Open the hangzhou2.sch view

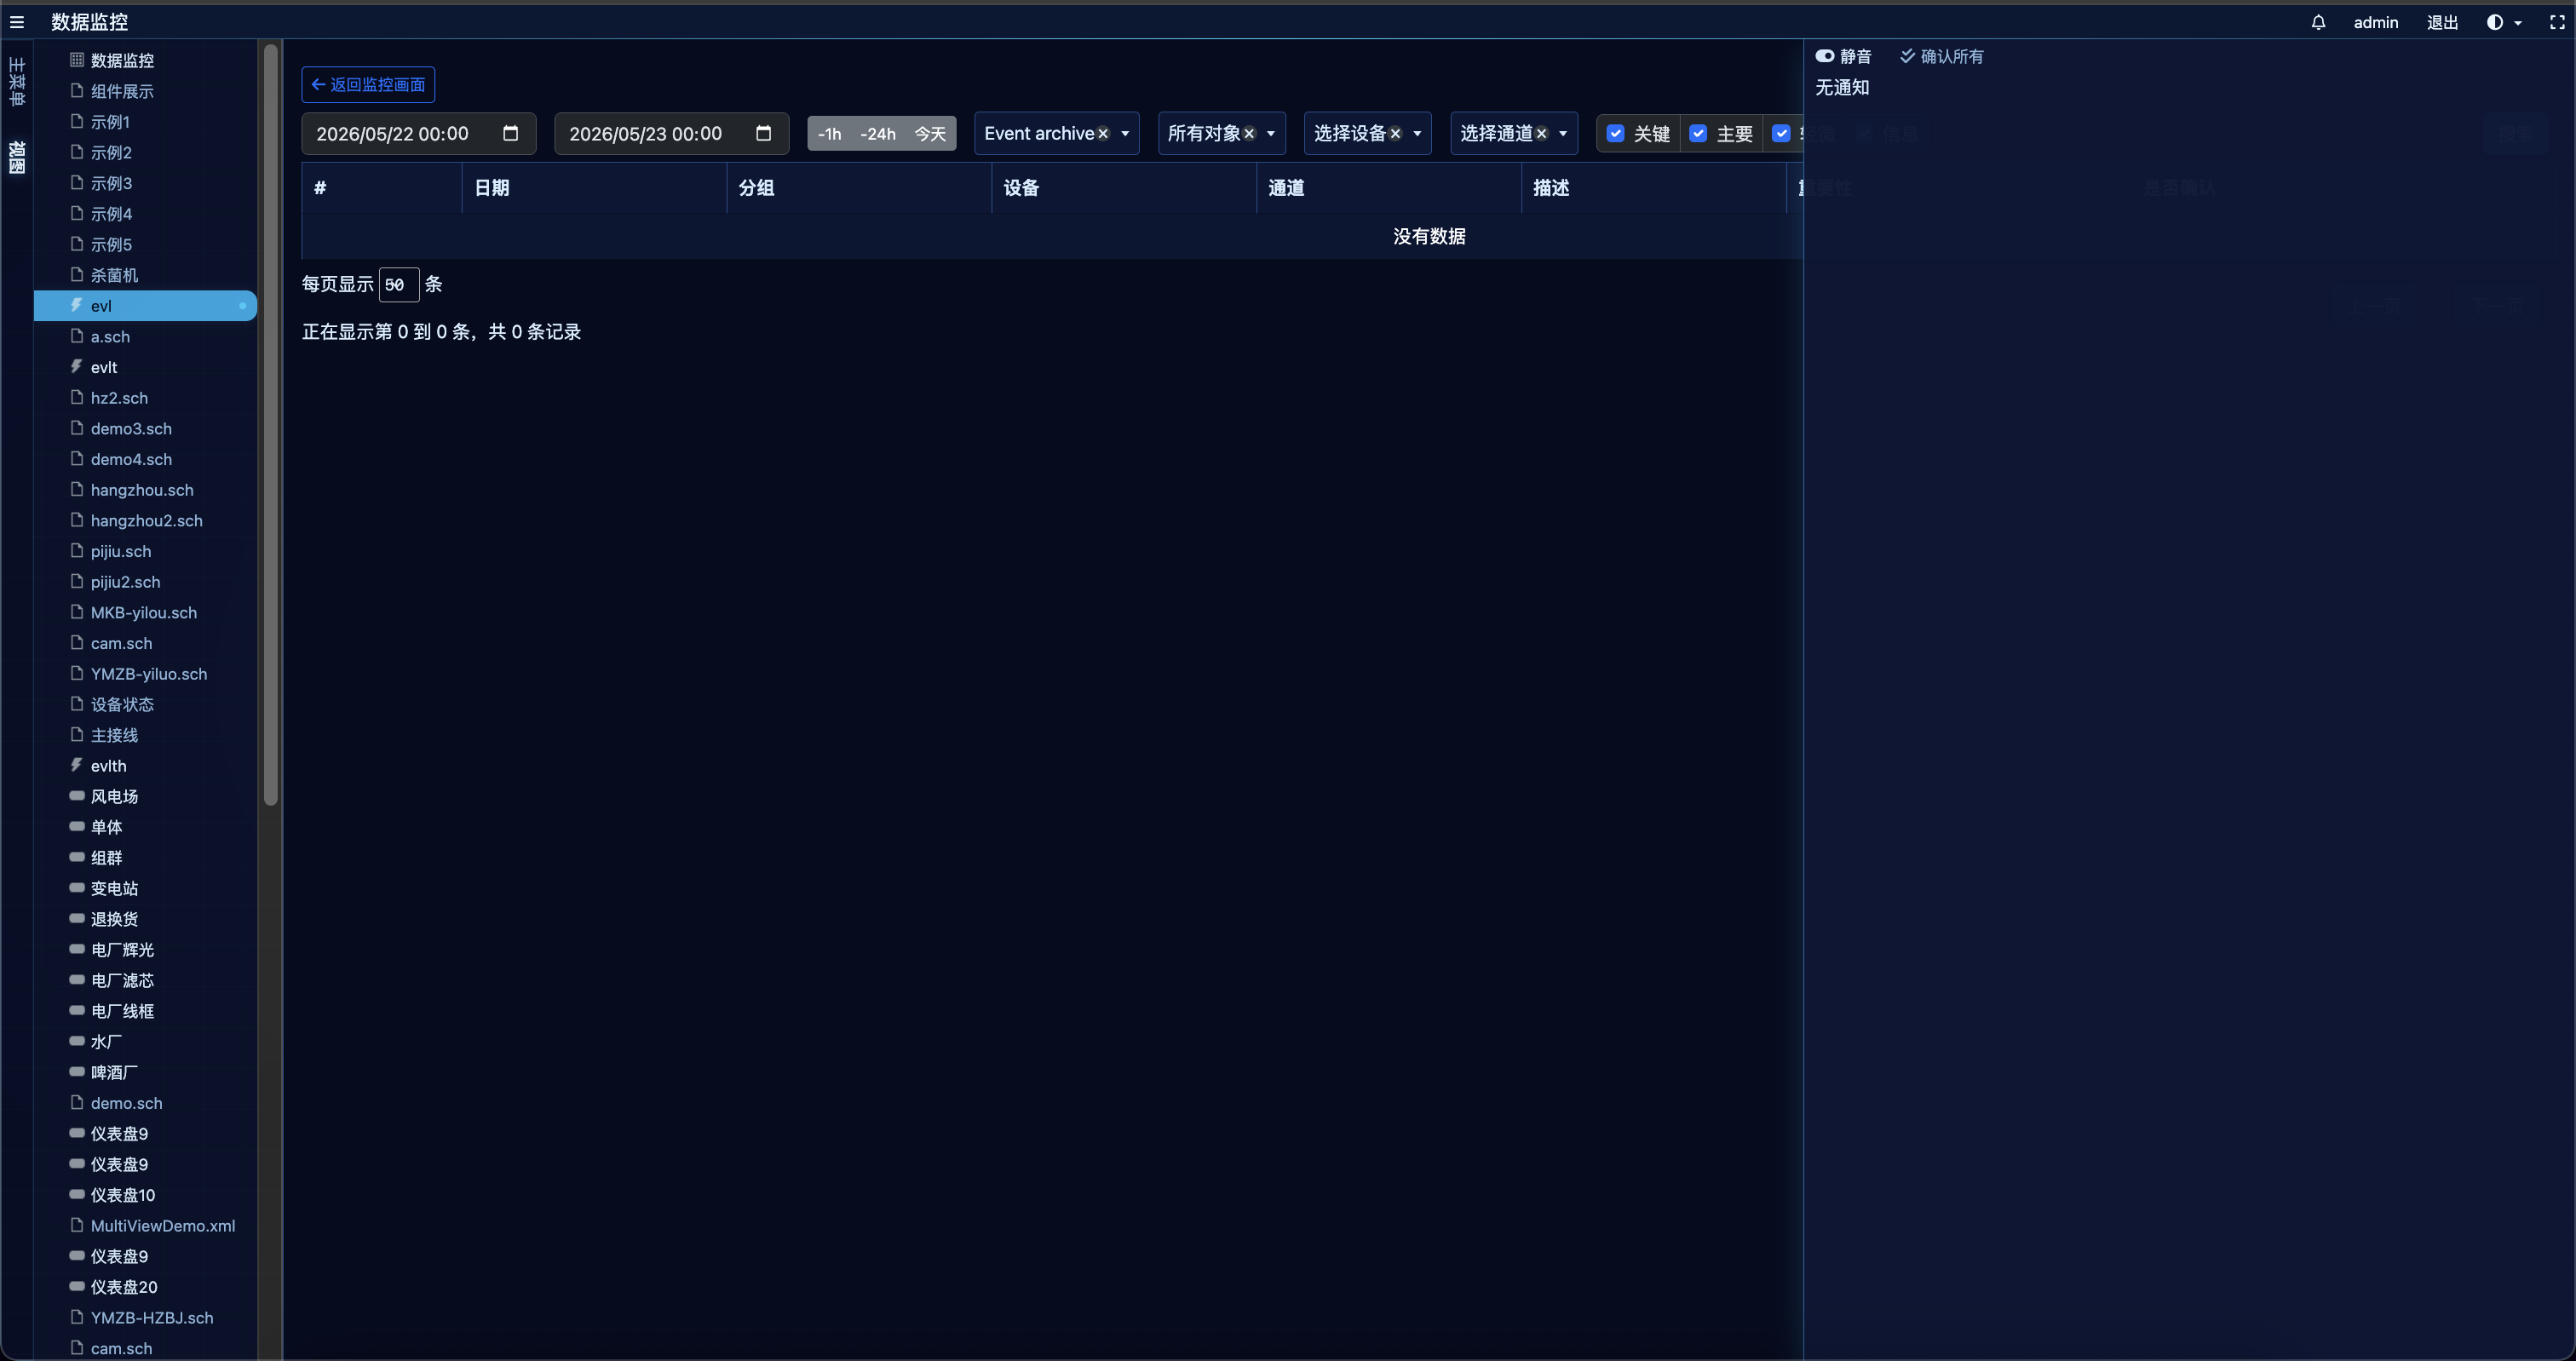pyautogui.click(x=146, y=520)
